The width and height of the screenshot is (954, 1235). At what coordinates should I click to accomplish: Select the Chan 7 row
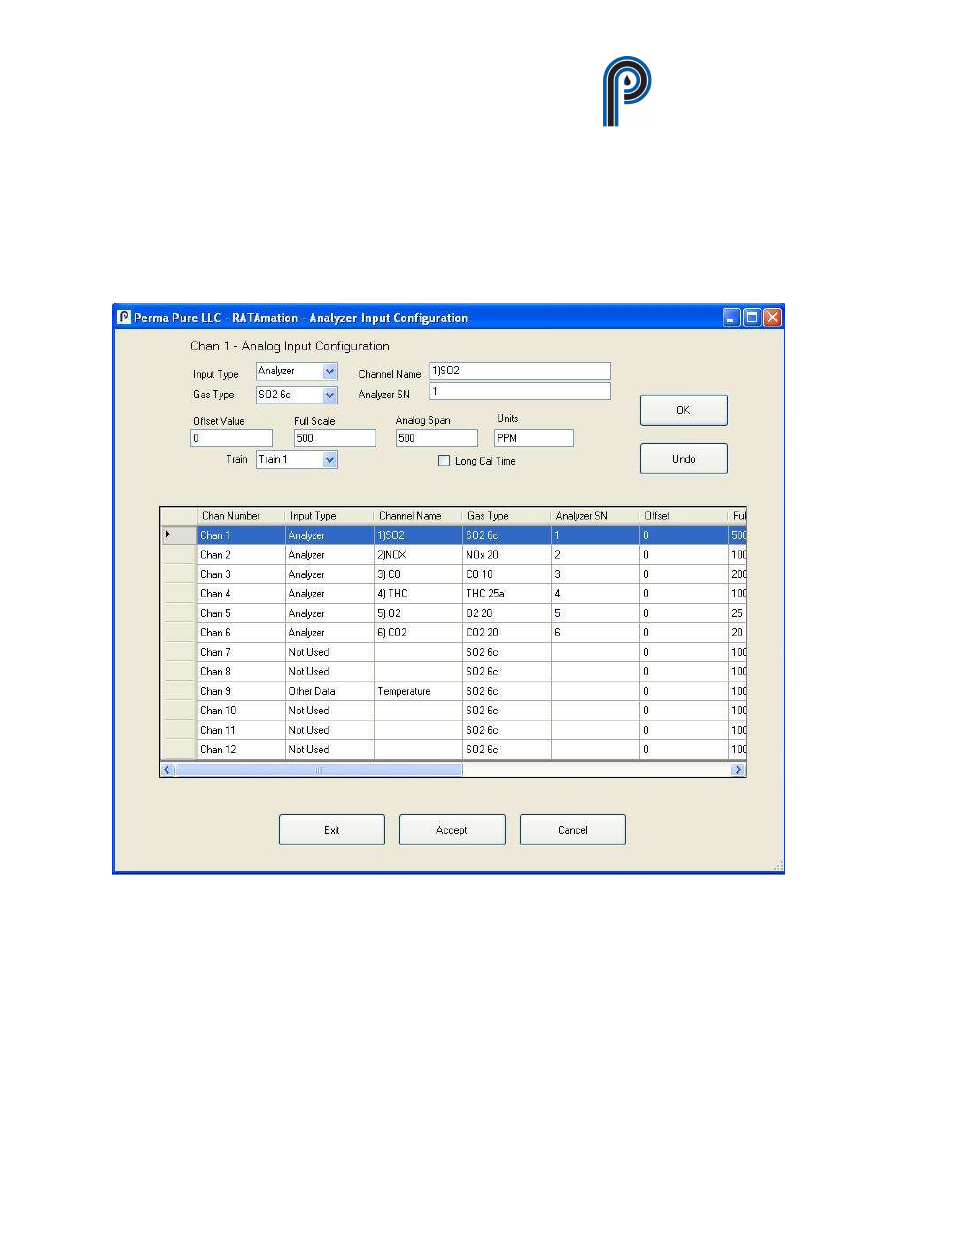[x=454, y=652]
